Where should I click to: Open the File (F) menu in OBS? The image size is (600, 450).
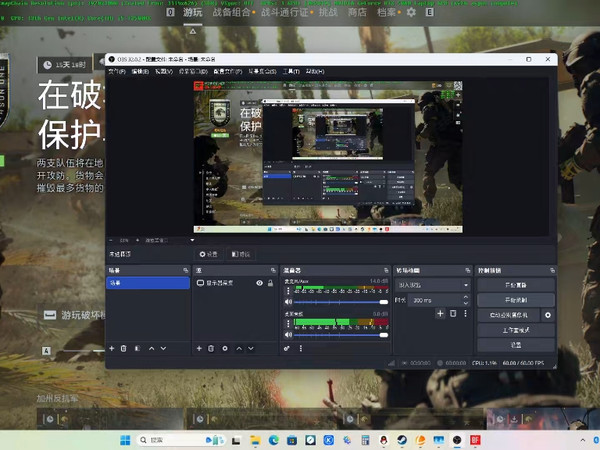click(x=117, y=72)
